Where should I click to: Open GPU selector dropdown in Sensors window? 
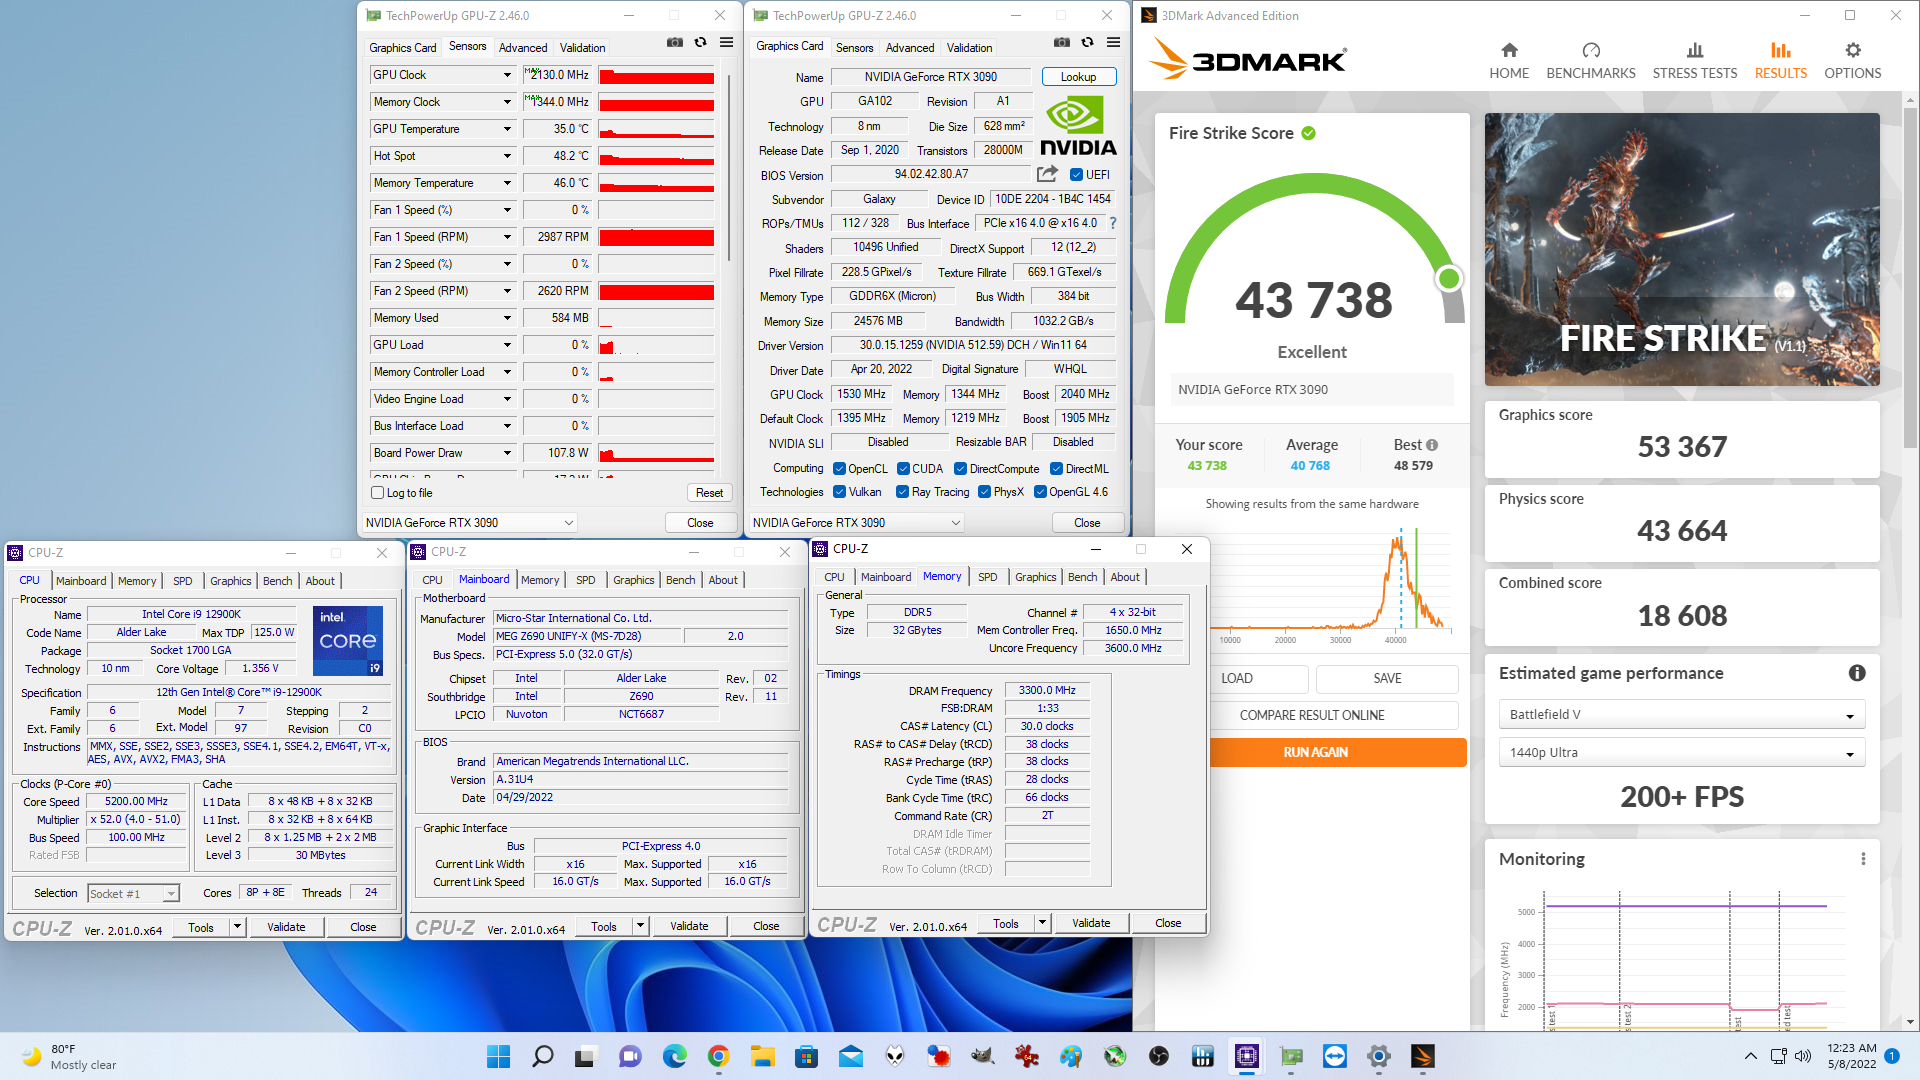pyautogui.click(x=470, y=523)
